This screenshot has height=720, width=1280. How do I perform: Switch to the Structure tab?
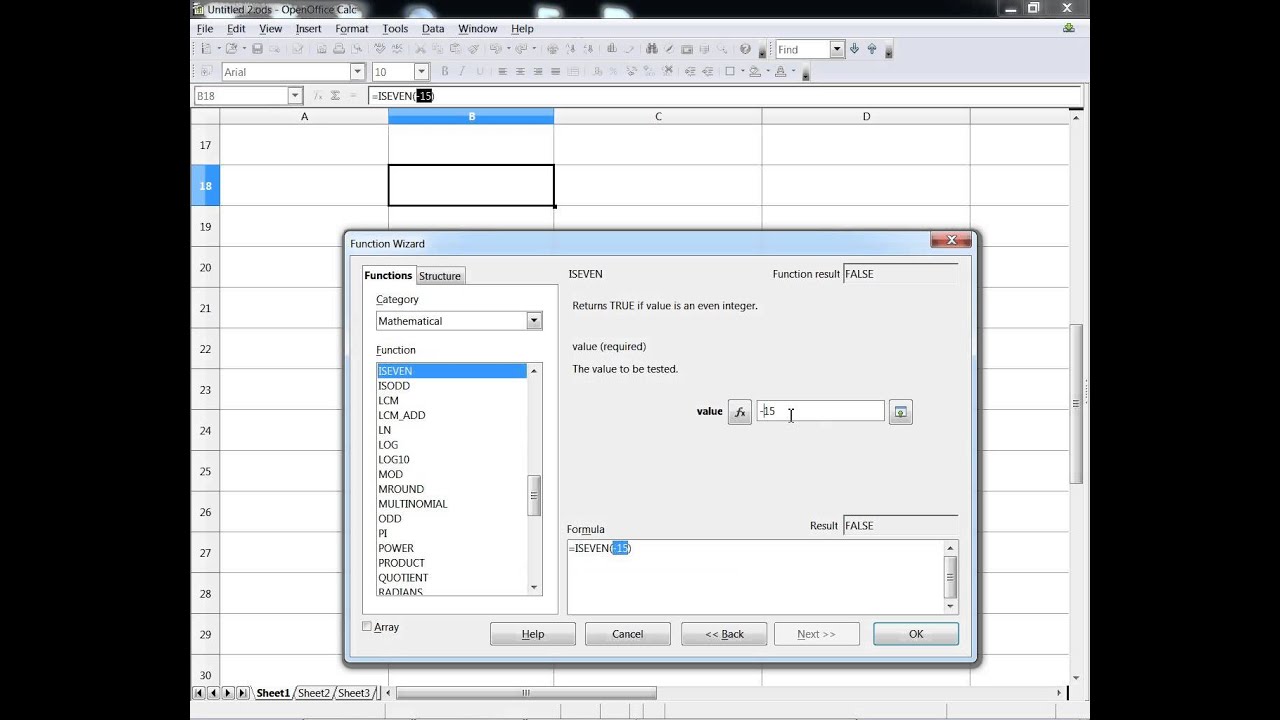coord(440,276)
